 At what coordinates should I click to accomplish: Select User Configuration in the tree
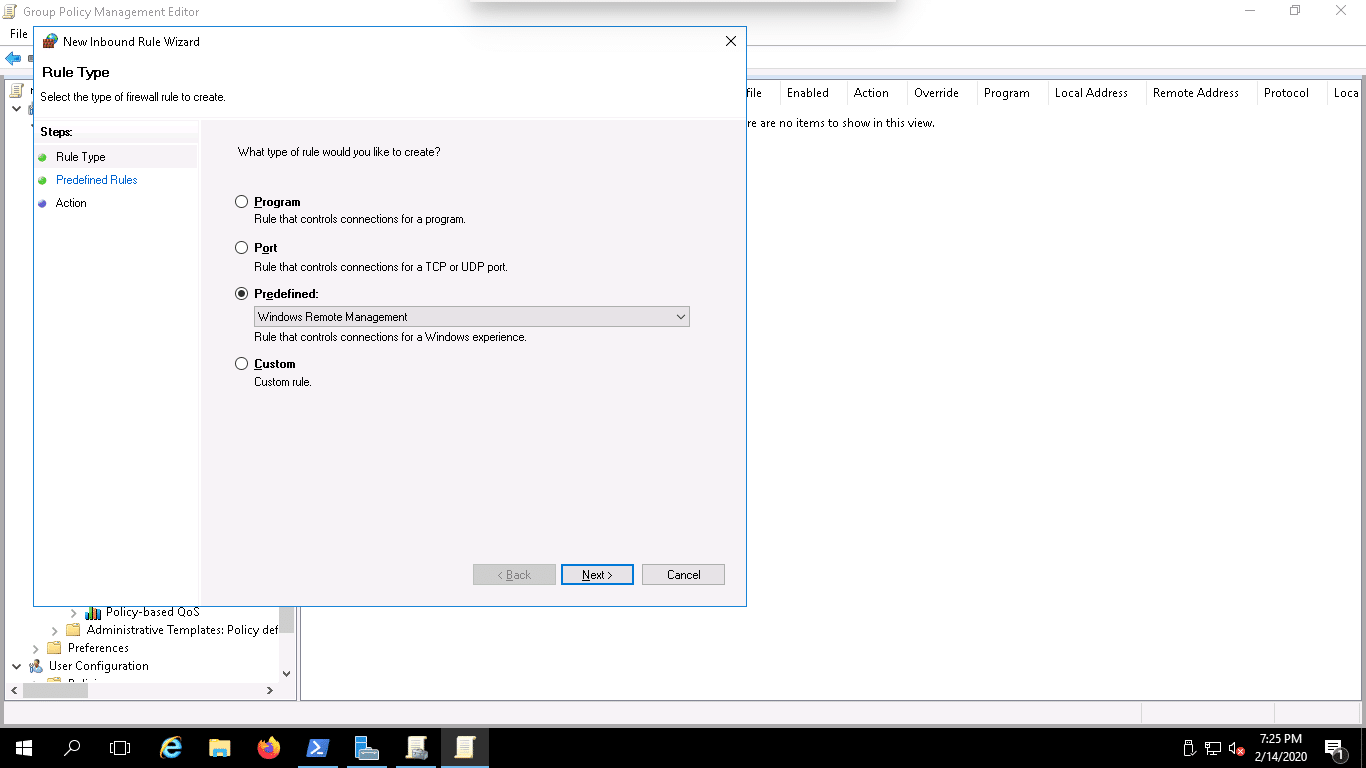pyautogui.click(x=99, y=666)
